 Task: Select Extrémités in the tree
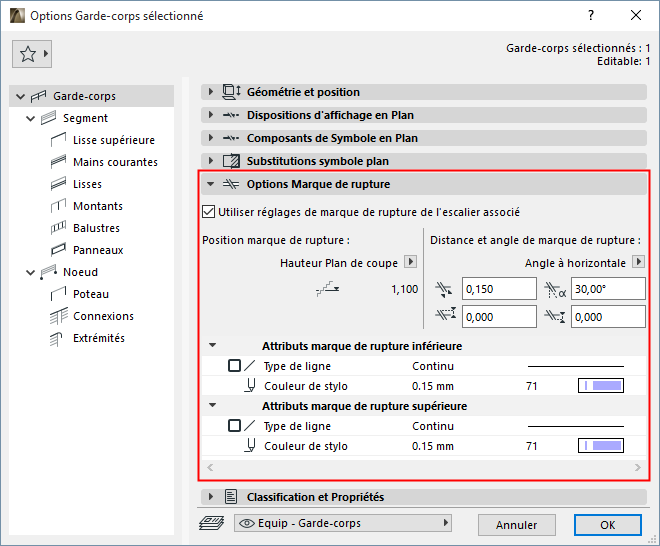click(99, 338)
